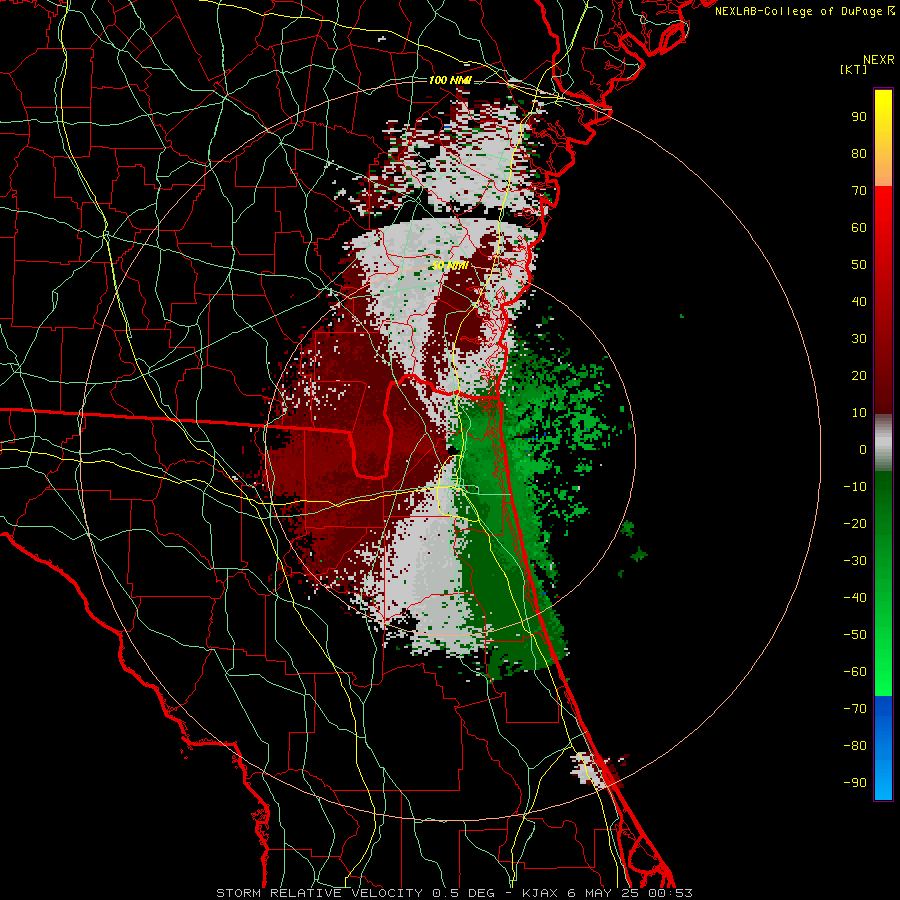This screenshot has width=900, height=900.
Task: Click the positive 50 knot scale label
Action: pyautogui.click(x=859, y=265)
